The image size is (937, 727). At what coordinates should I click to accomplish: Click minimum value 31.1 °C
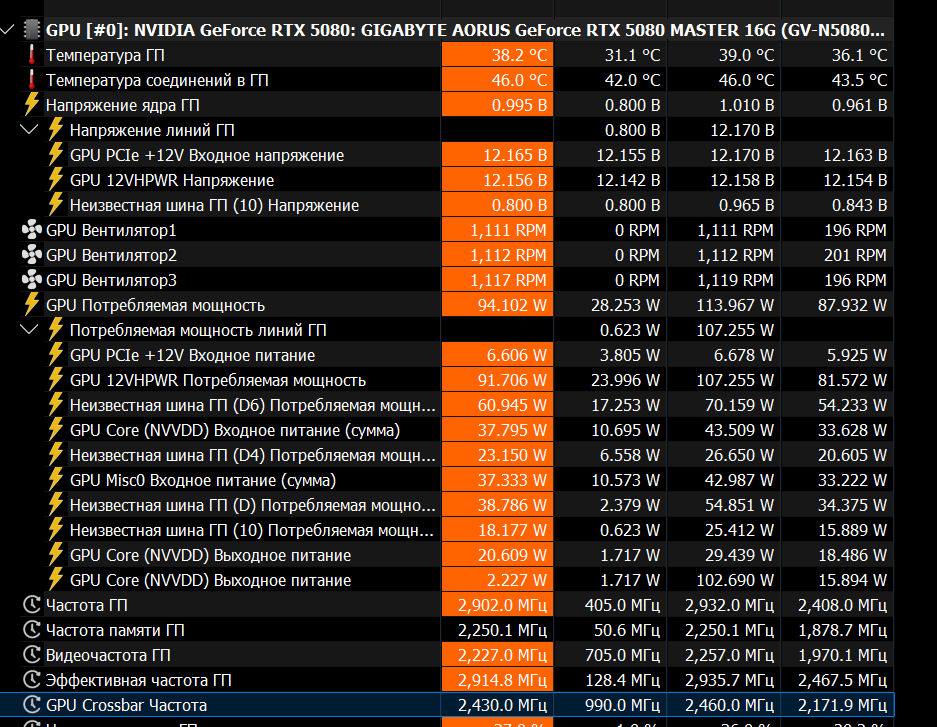click(632, 55)
